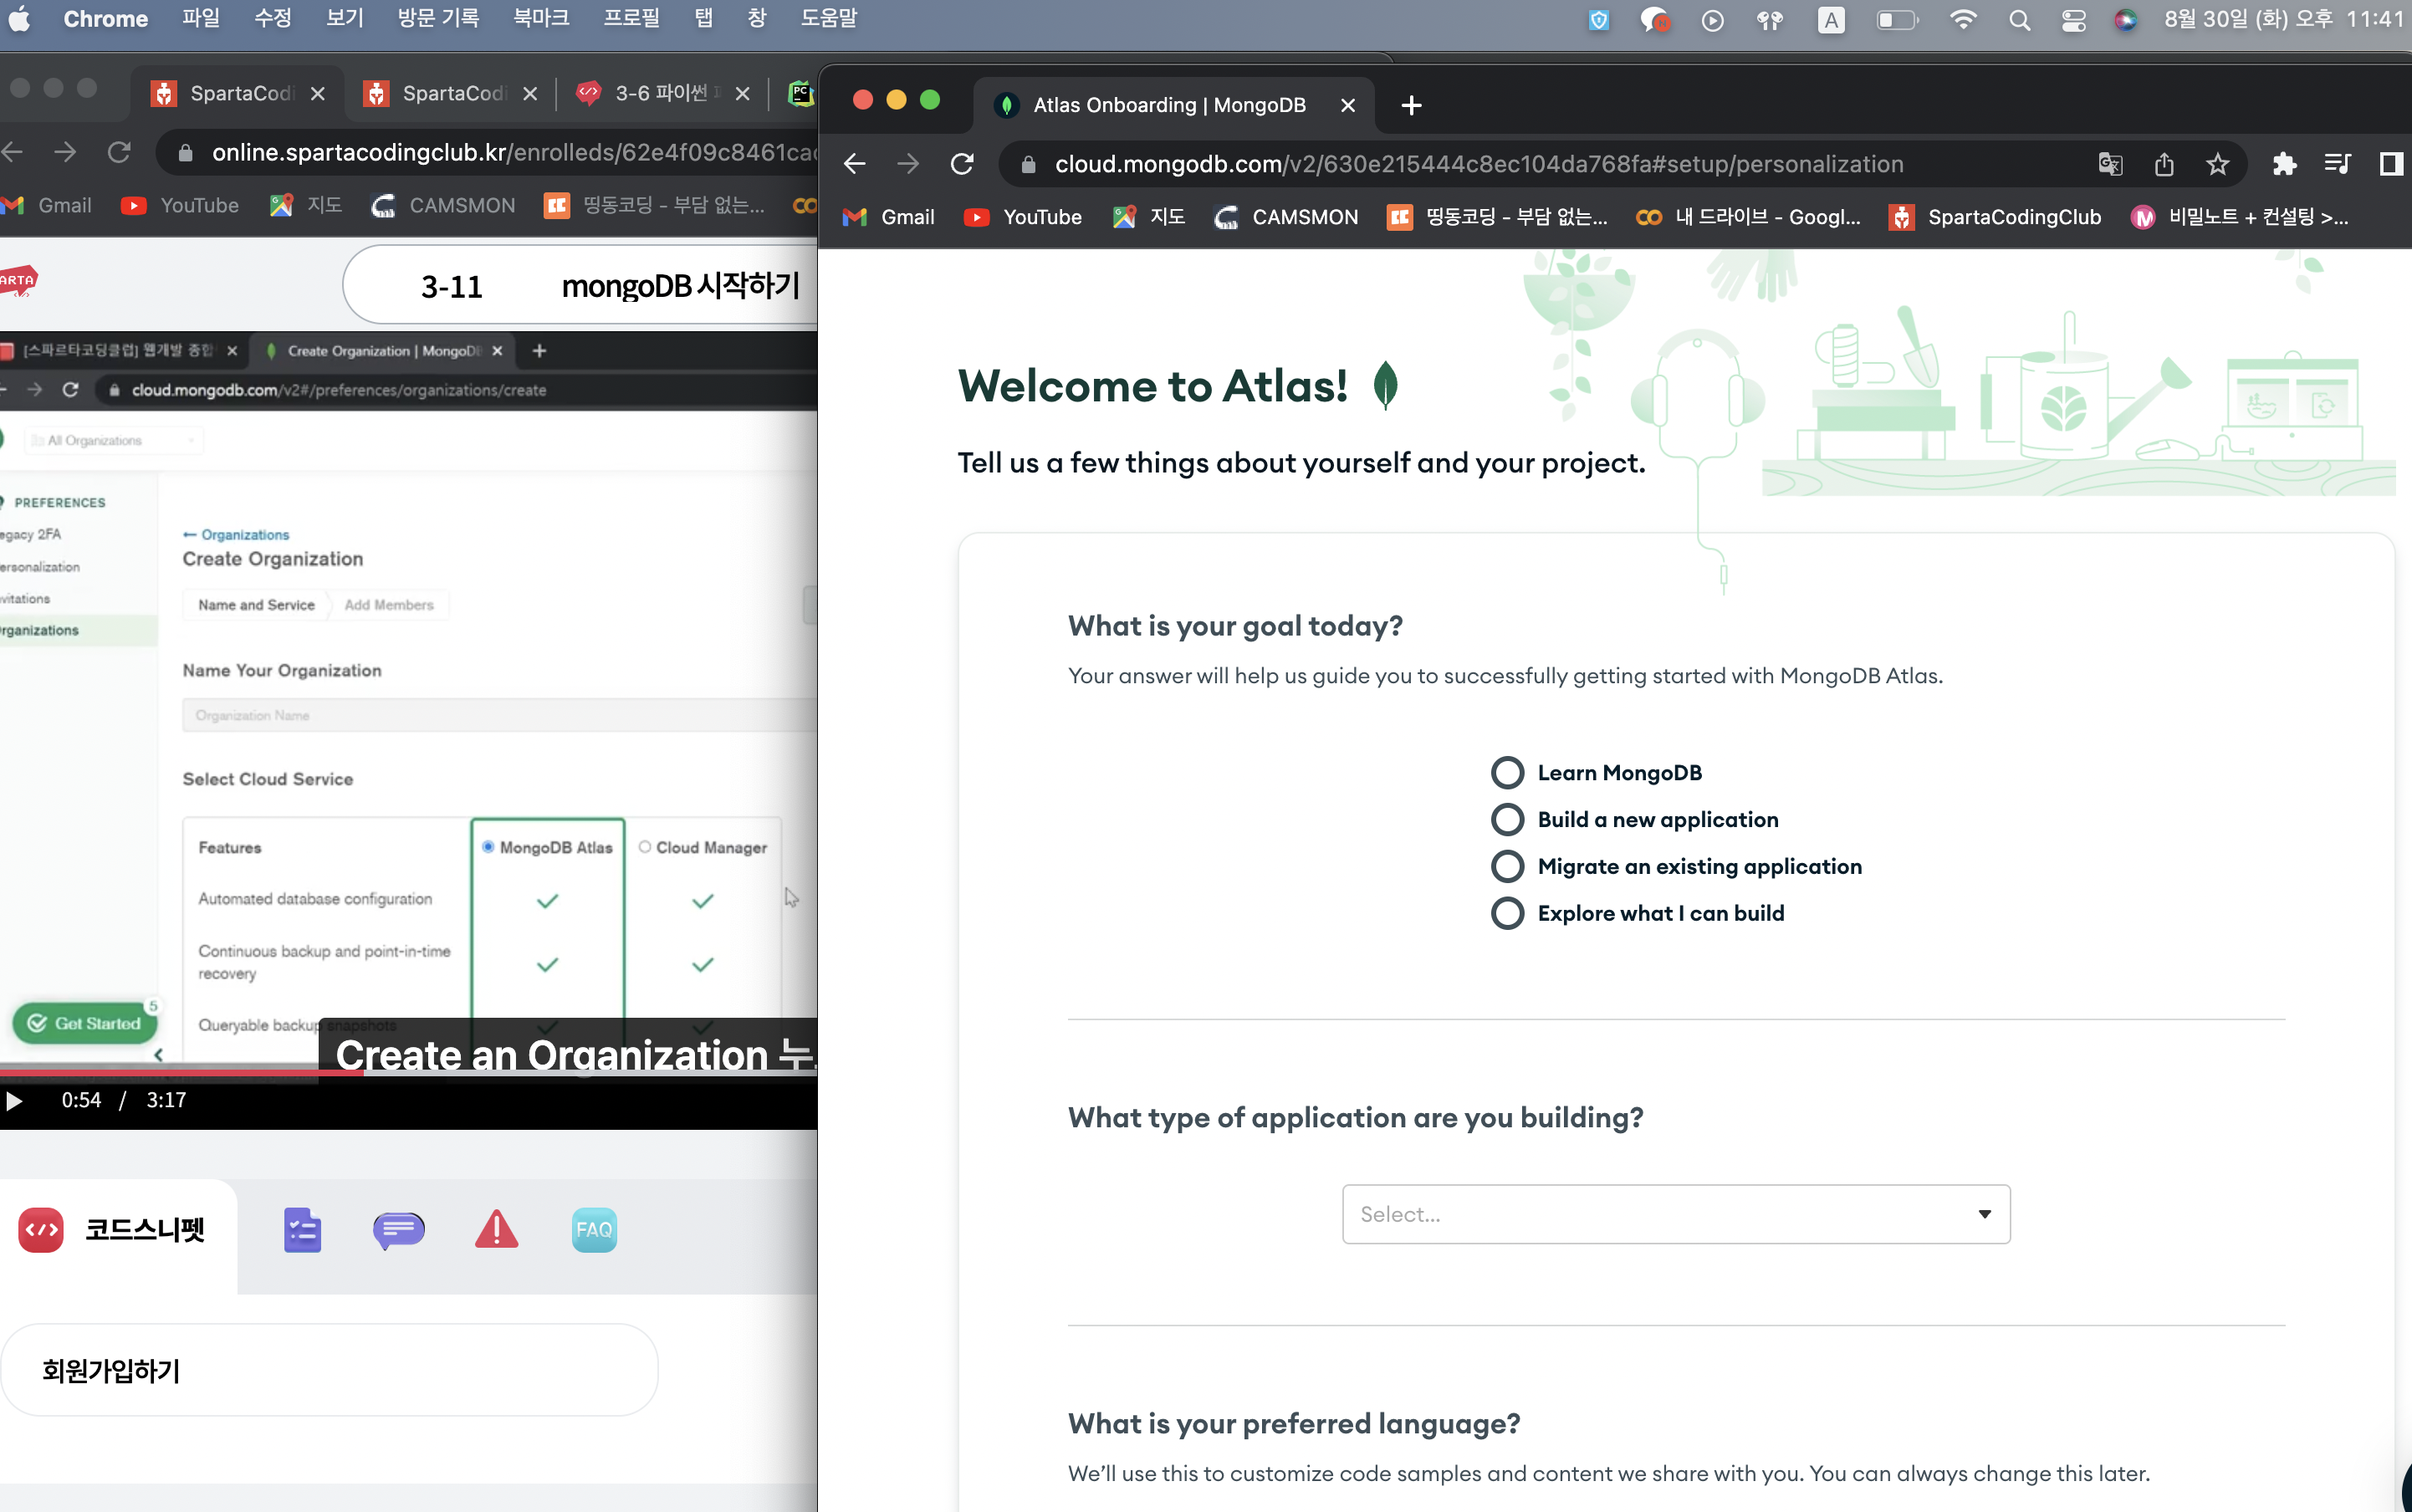2412x1512 pixels.
Task: Open the 비밀노트 + 컨설팅 bookmark
Action: [x=2240, y=217]
